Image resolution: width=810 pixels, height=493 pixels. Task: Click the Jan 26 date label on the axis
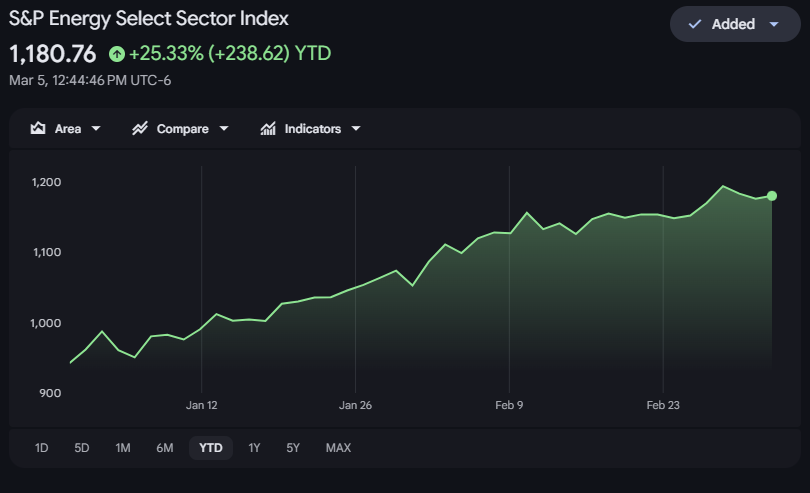pyautogui.click(x=355, y=405)
